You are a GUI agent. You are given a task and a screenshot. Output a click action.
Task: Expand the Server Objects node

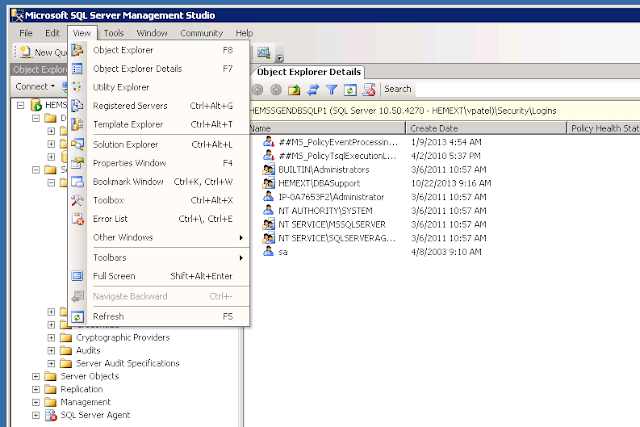[x=36, y=376]
